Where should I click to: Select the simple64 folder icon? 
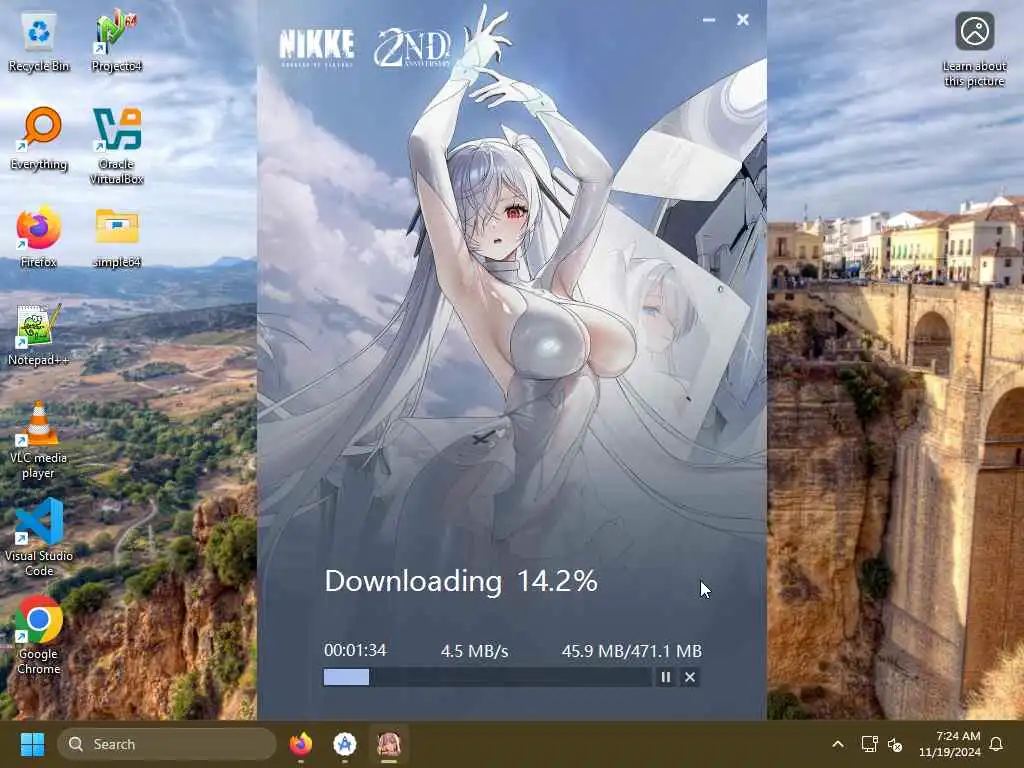(116, 238)
